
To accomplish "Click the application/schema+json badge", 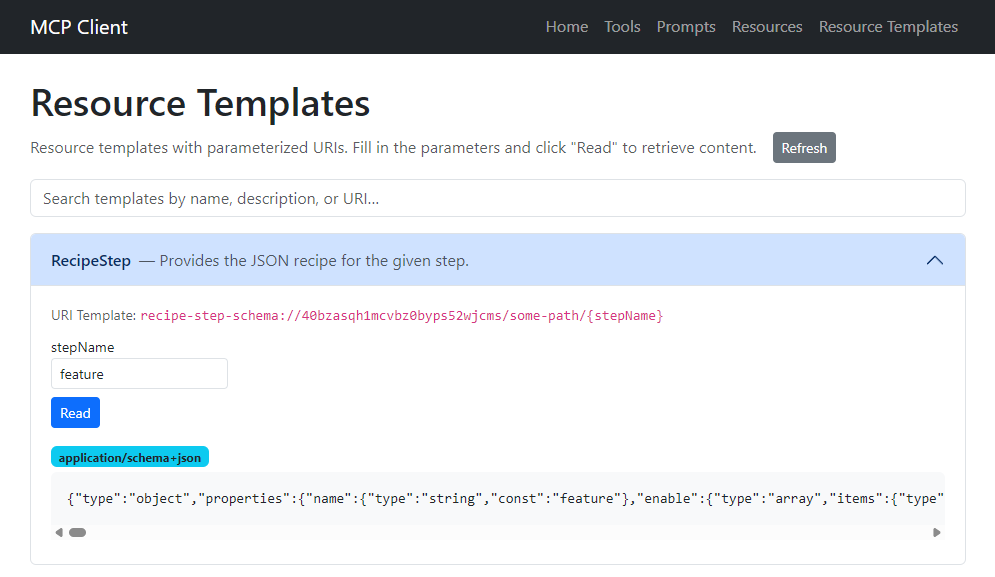I will pos(130,457).
